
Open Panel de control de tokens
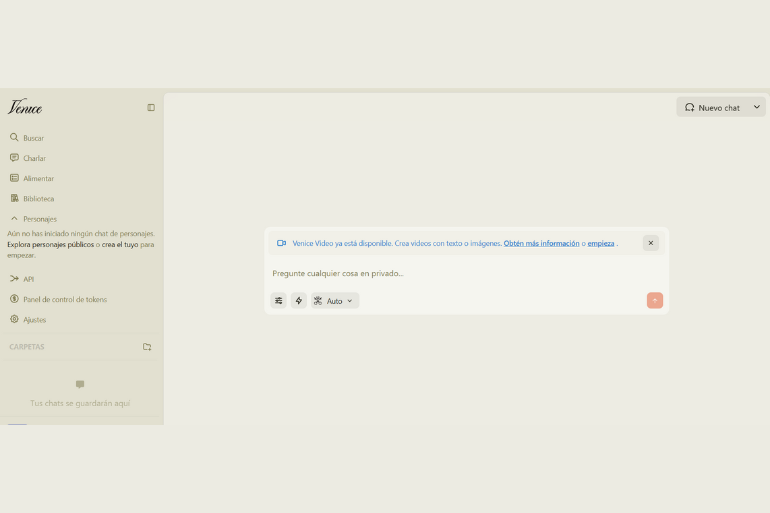click(64, 299)
